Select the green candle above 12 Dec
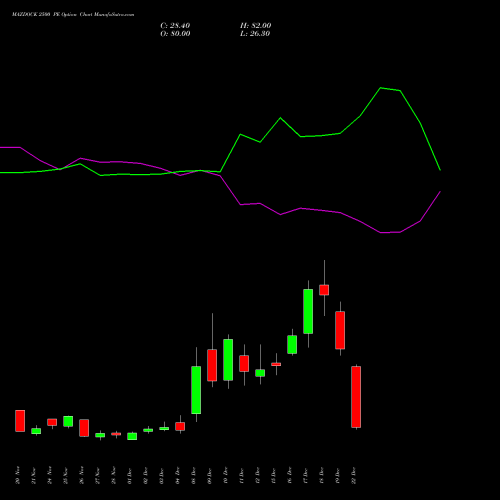This screenshot has height=500, width=500. point(260,373)
